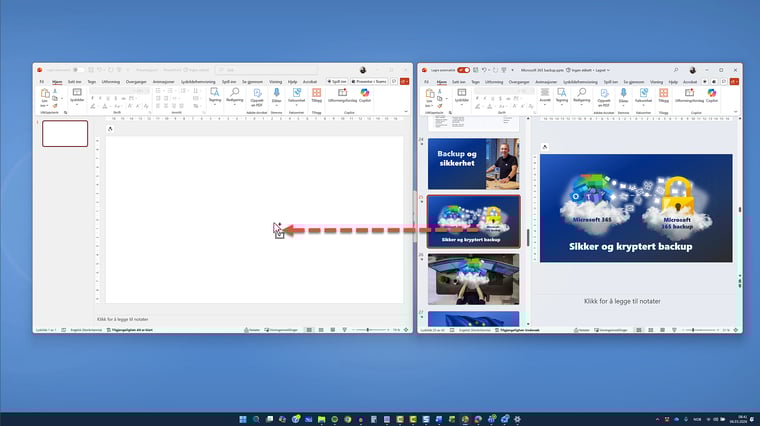760x426 pixels.
Task: Open Visning tab in right window
Action: (656, 81)
